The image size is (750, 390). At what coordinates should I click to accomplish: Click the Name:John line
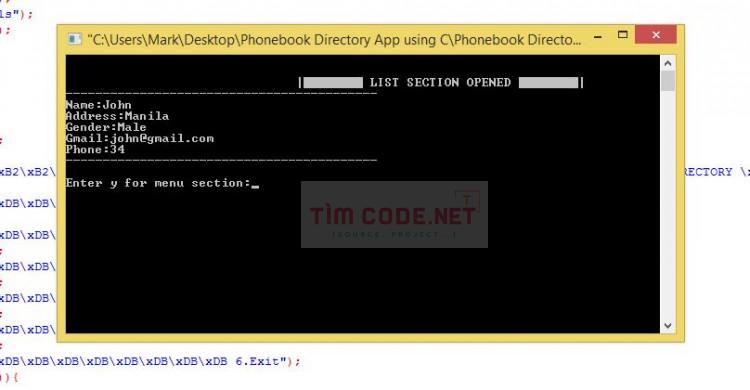pos(99,105)
